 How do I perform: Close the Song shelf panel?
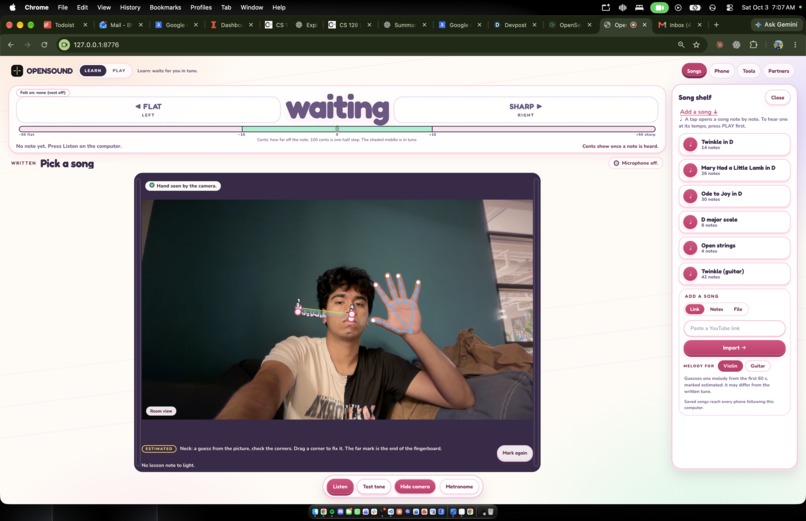pos(777,98)
